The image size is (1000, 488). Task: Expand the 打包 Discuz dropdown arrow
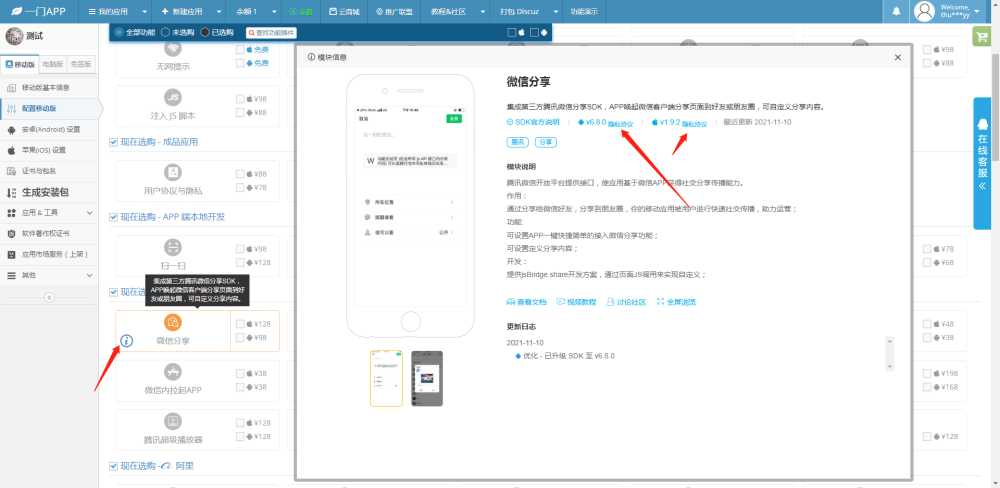[555, 11]
